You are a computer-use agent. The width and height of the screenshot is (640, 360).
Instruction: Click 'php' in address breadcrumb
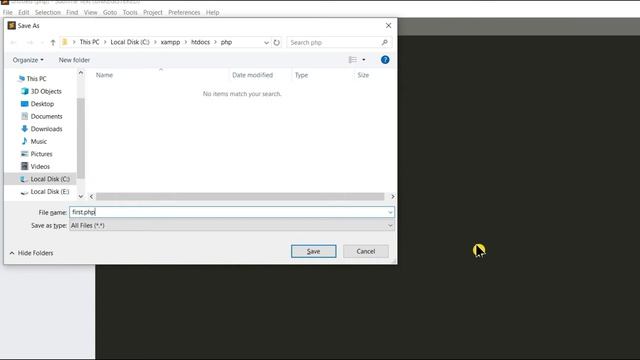point(226,42)
